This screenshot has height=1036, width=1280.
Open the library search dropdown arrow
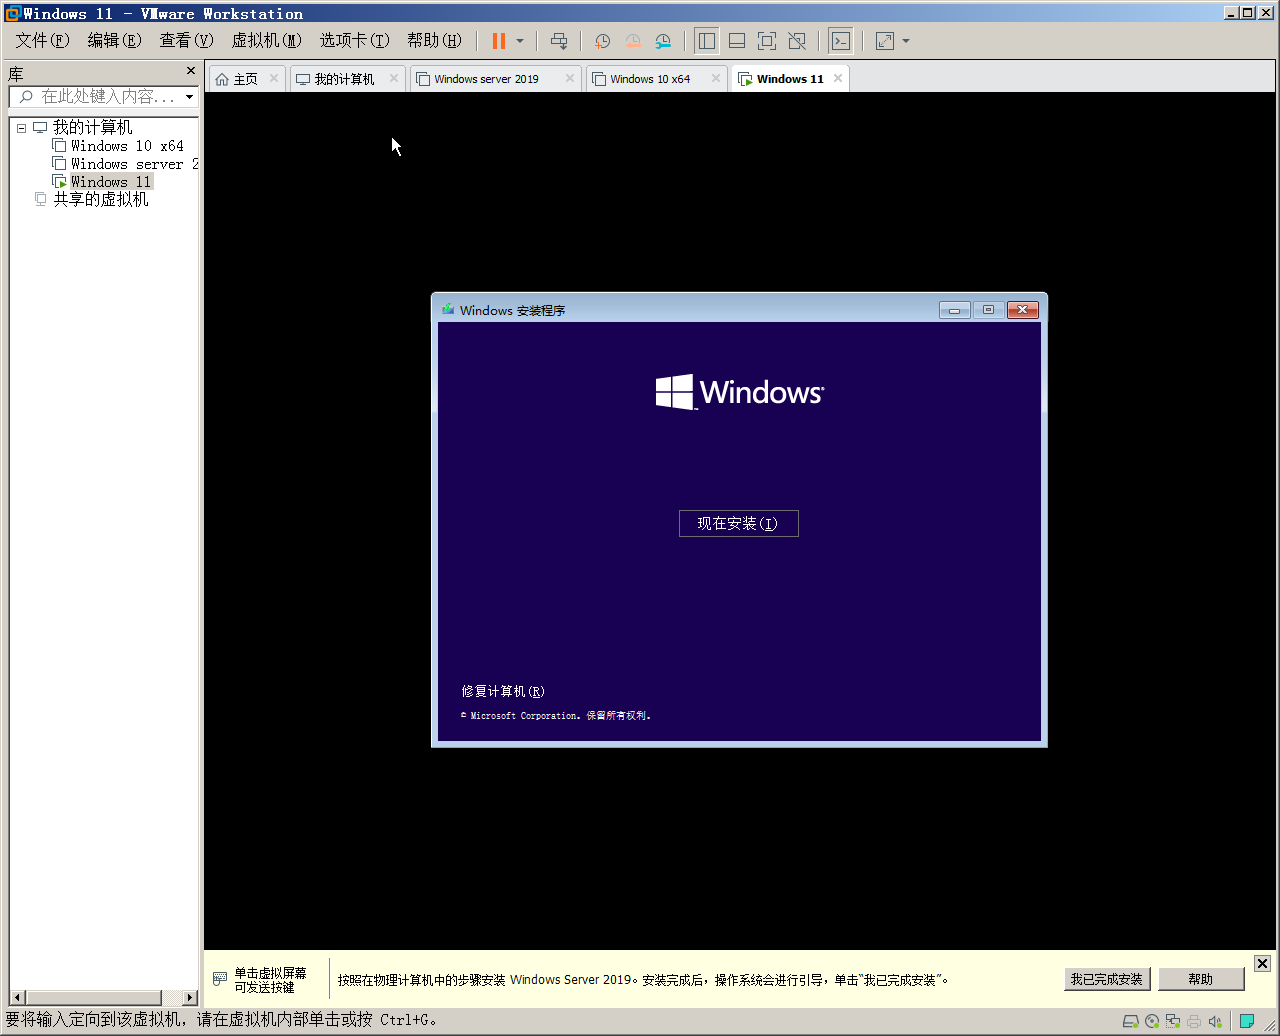pos(190,97)
